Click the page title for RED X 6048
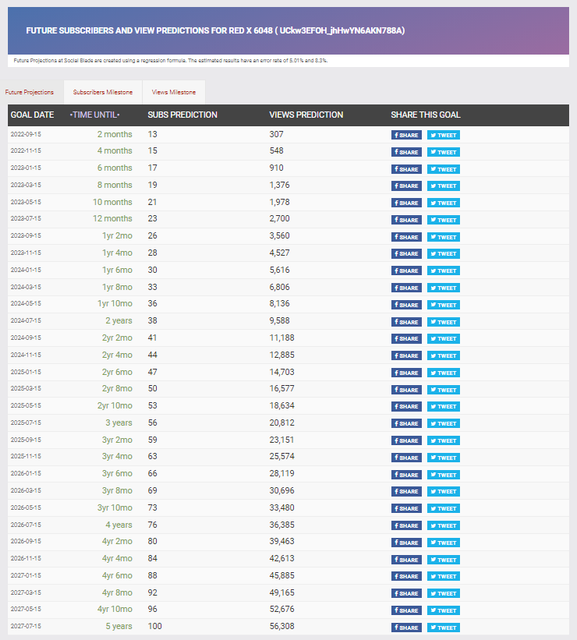The height and width of the screenshot is (640, 577). [x=215, y=31]
